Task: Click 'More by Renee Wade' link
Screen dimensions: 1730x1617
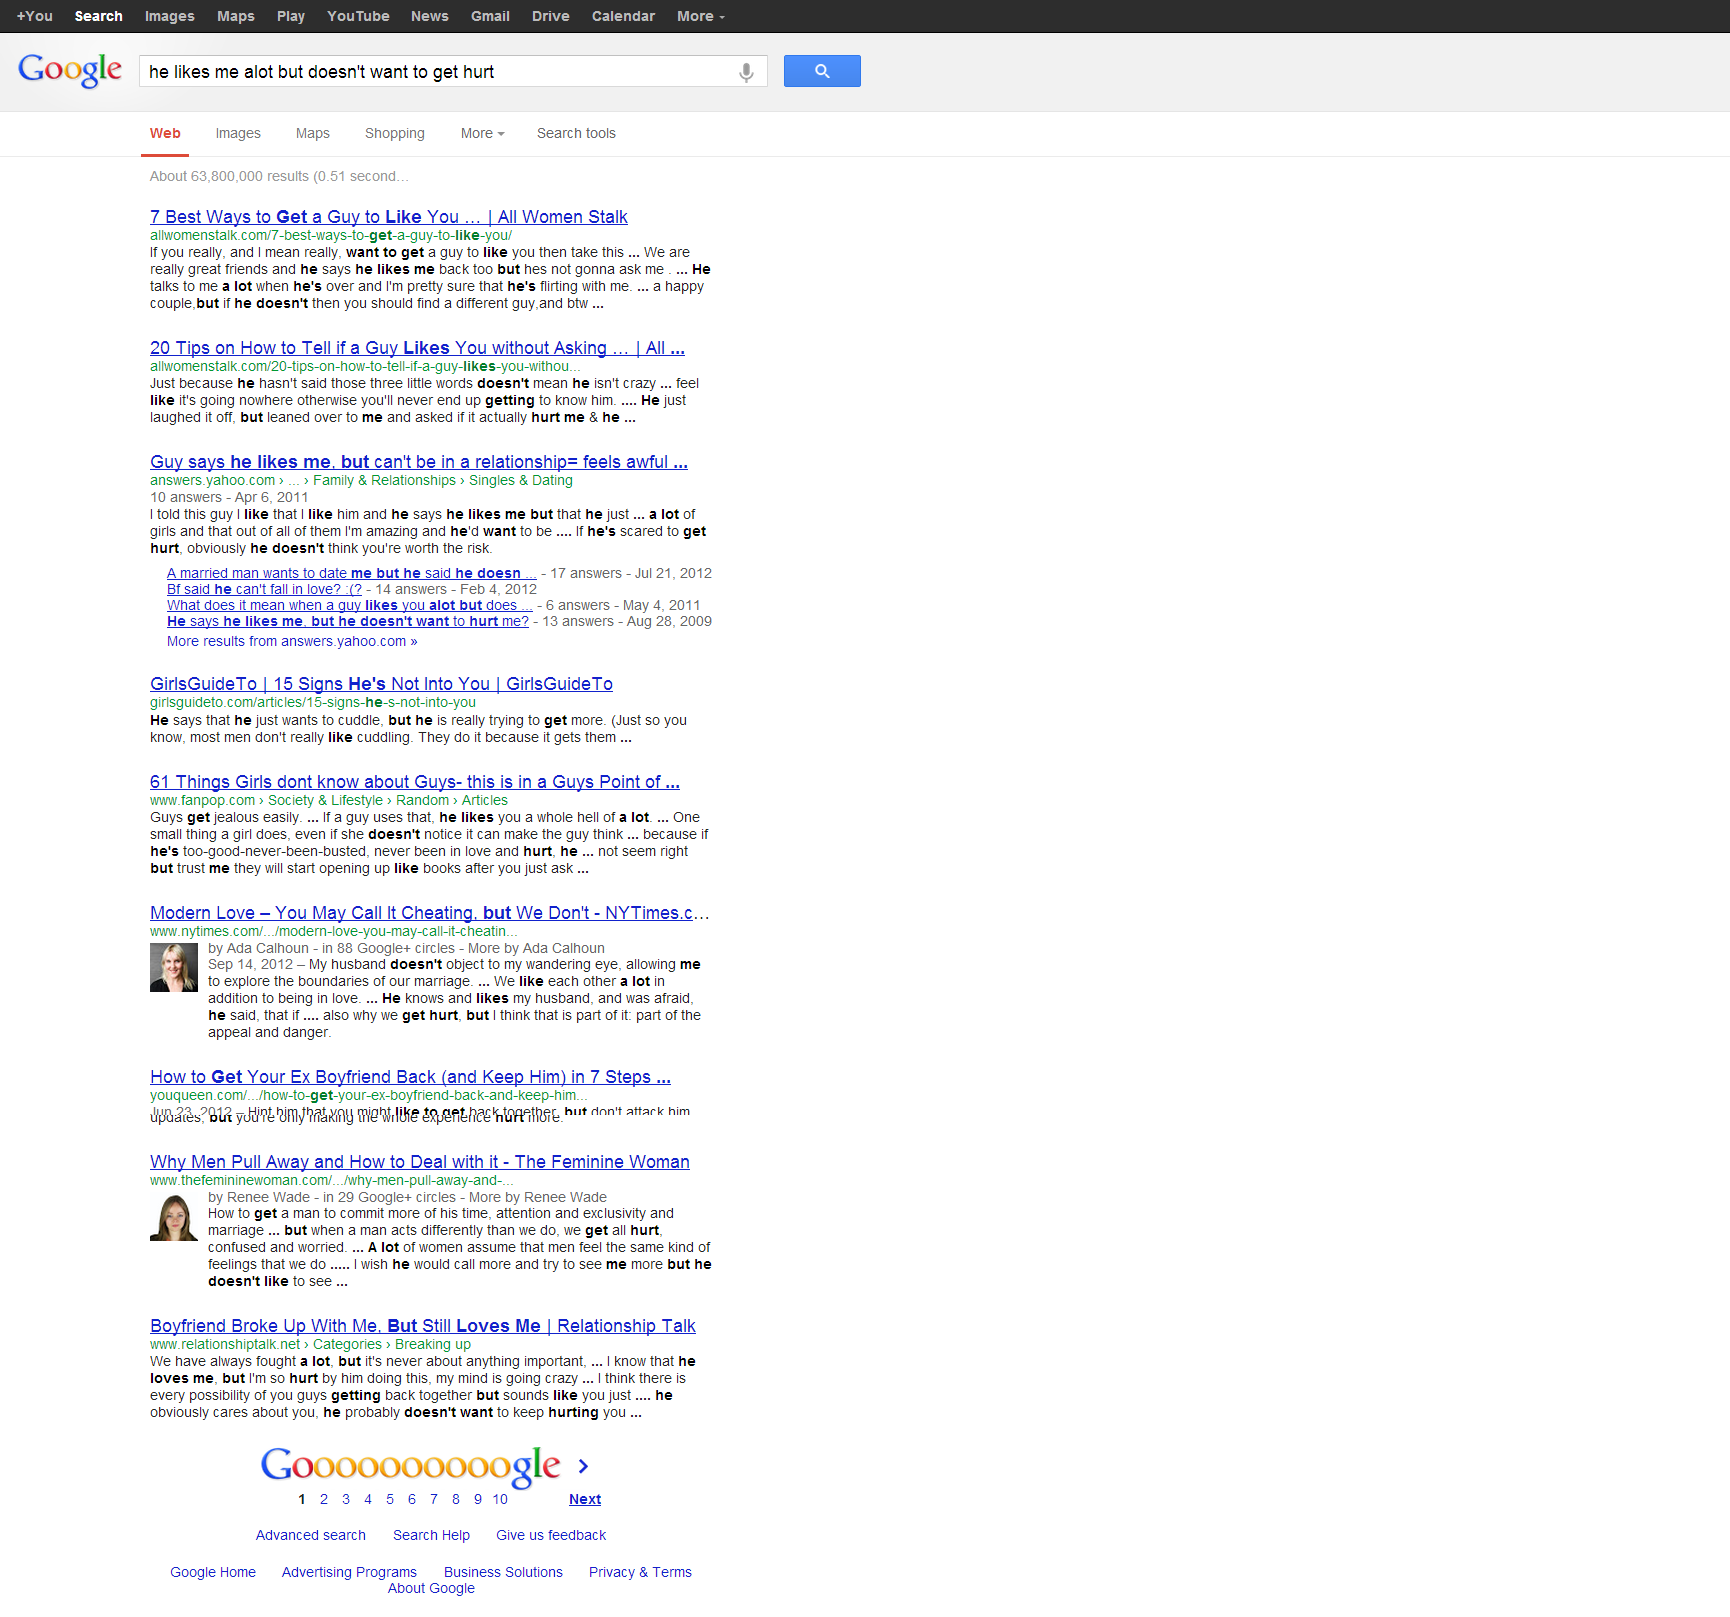Action: [538, 1197]
